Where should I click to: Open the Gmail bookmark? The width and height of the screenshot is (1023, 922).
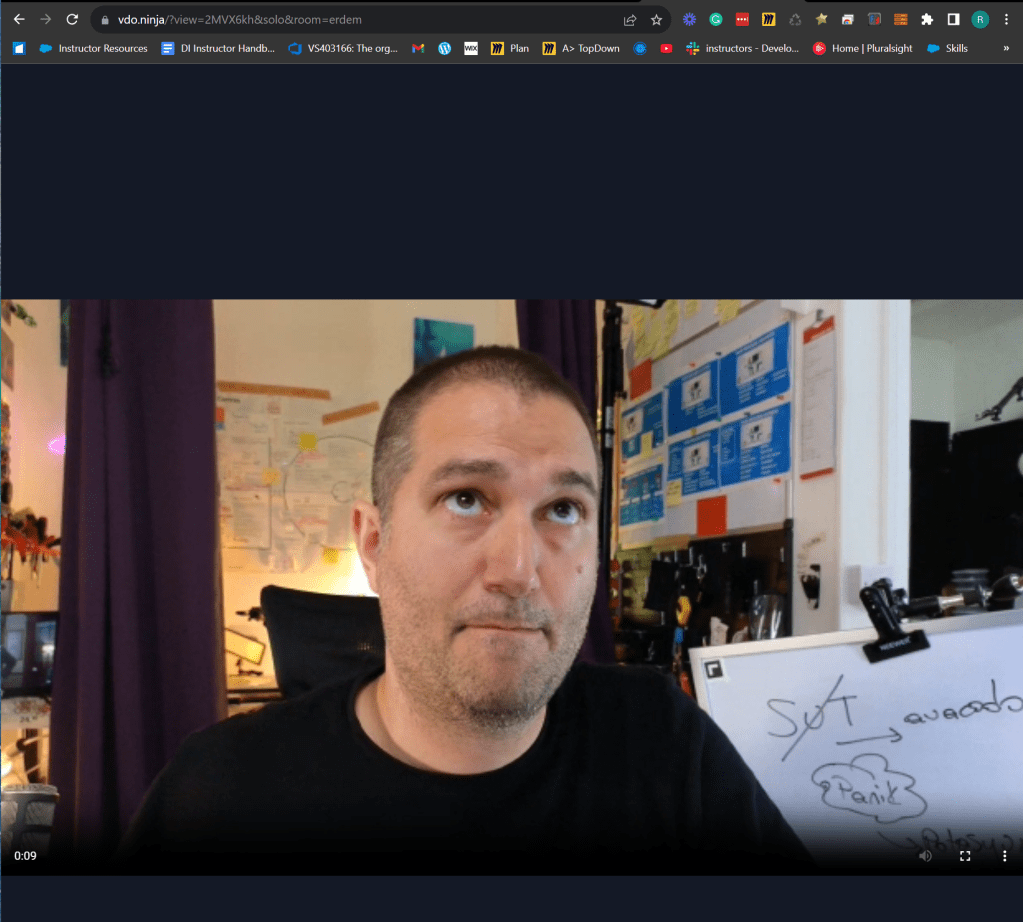coord(418,48)
